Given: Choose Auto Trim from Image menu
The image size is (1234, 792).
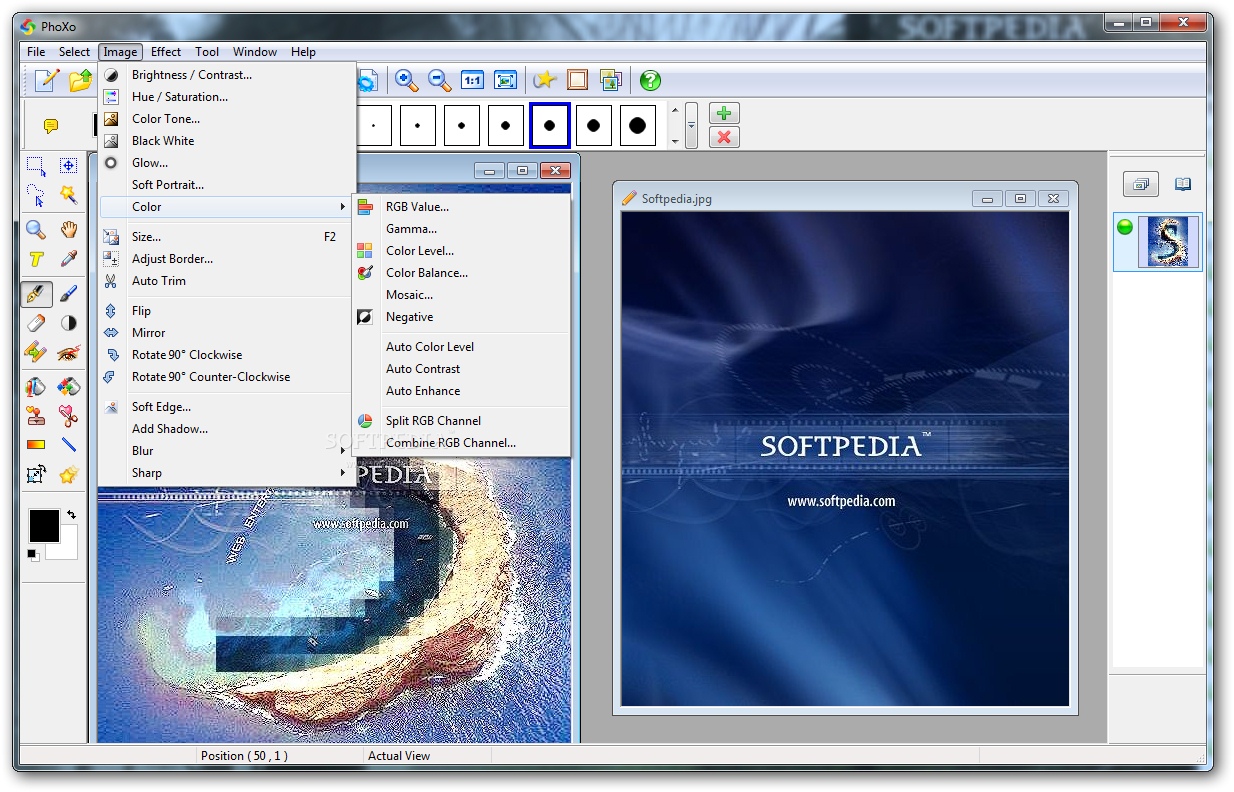Looking at the screenshot, I should tap(226, 281).
